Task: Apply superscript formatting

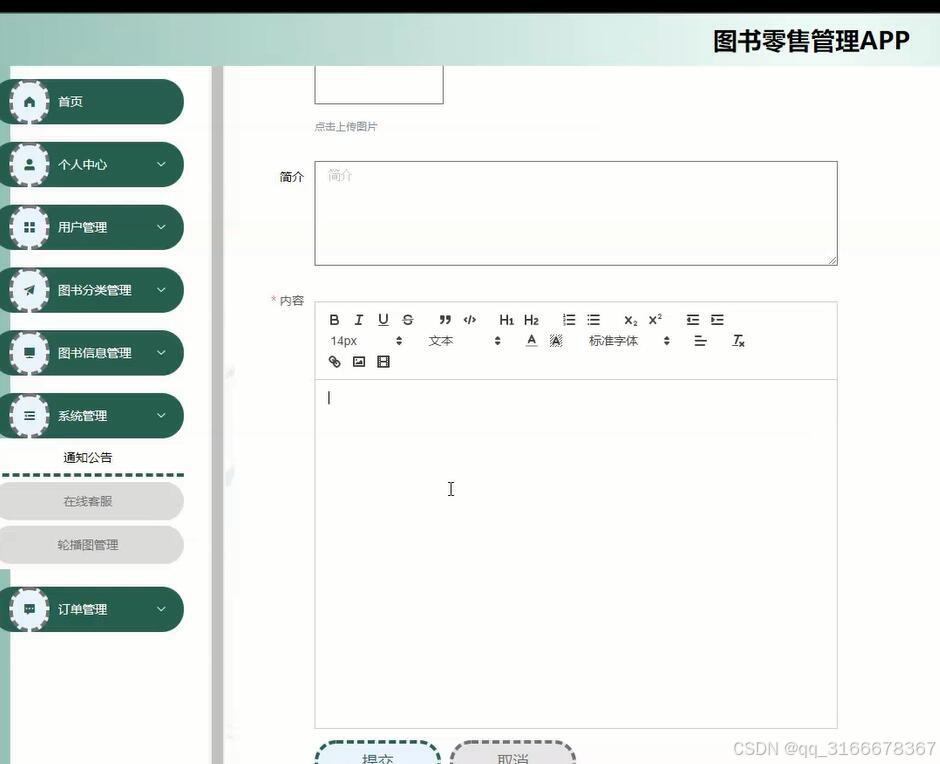Action: [655, 319]
